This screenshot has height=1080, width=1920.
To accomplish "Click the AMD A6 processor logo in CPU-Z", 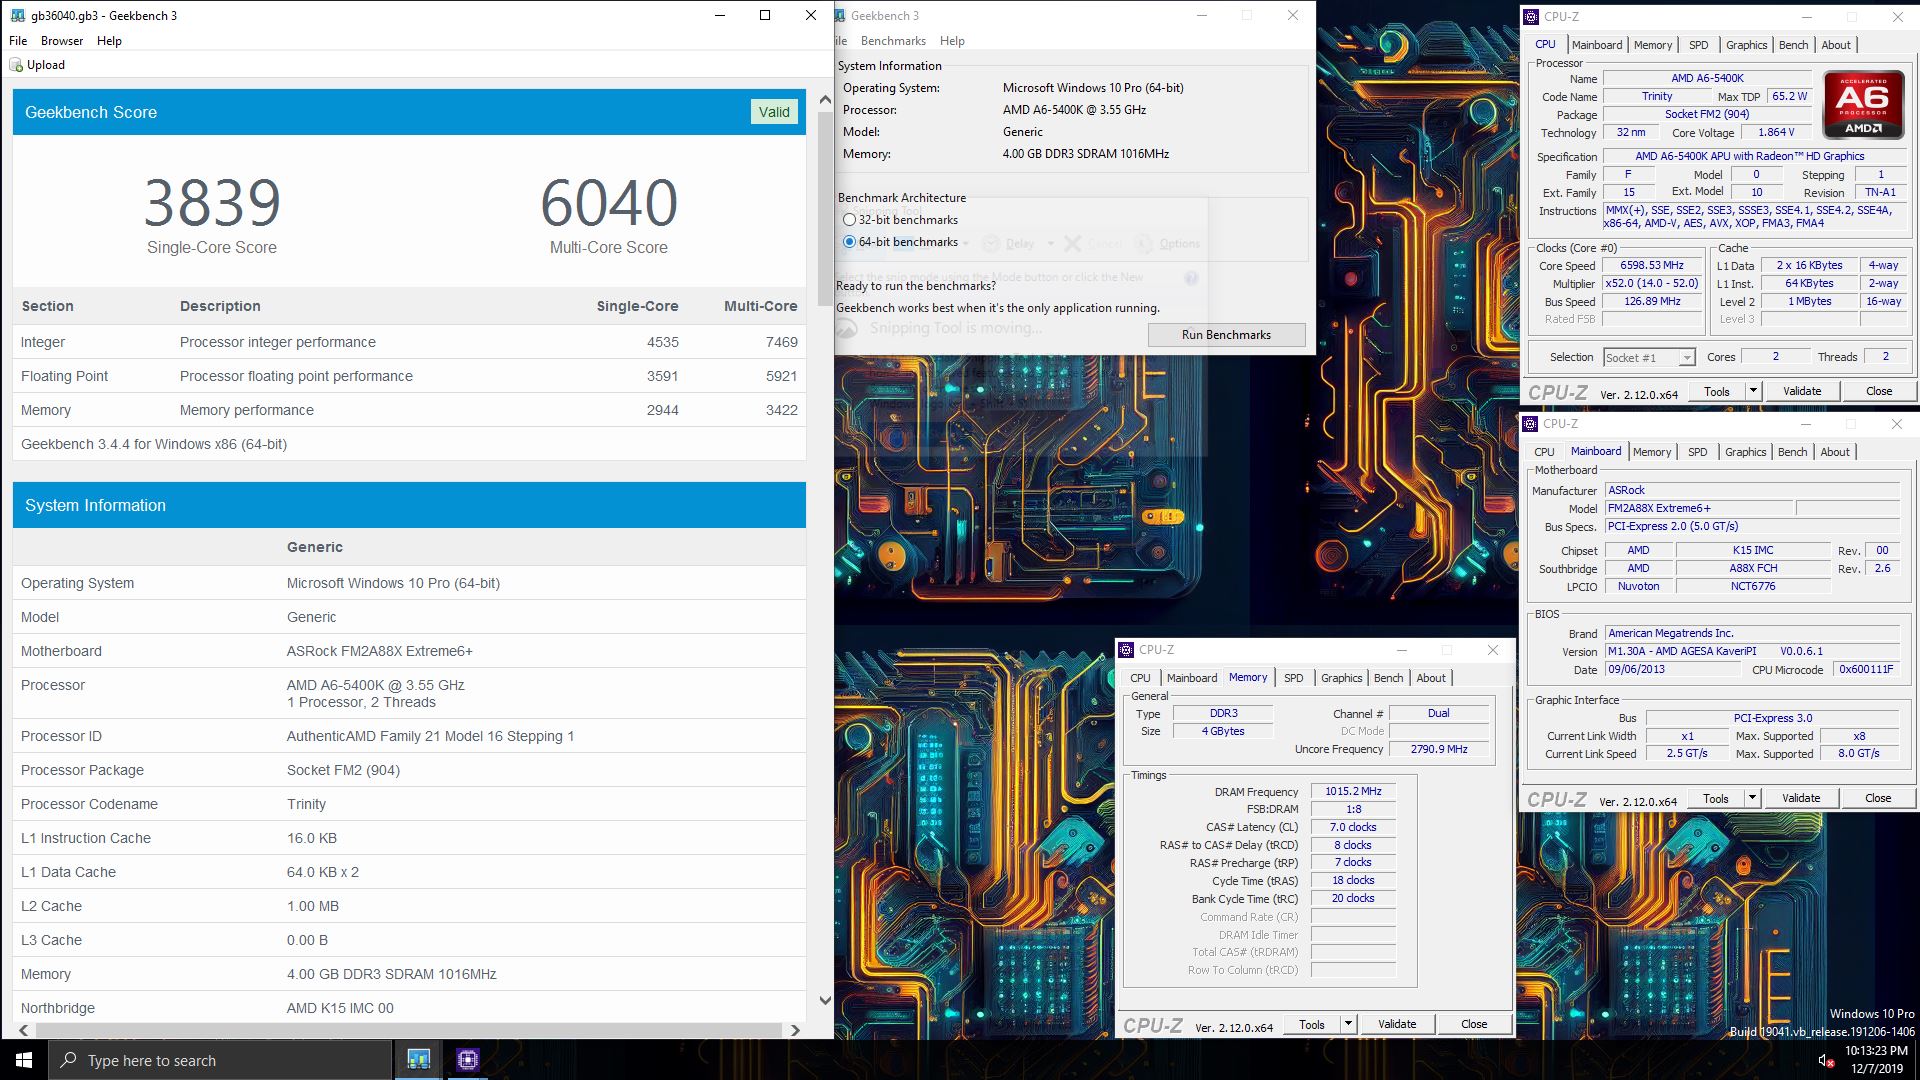I will (1862, 104).
